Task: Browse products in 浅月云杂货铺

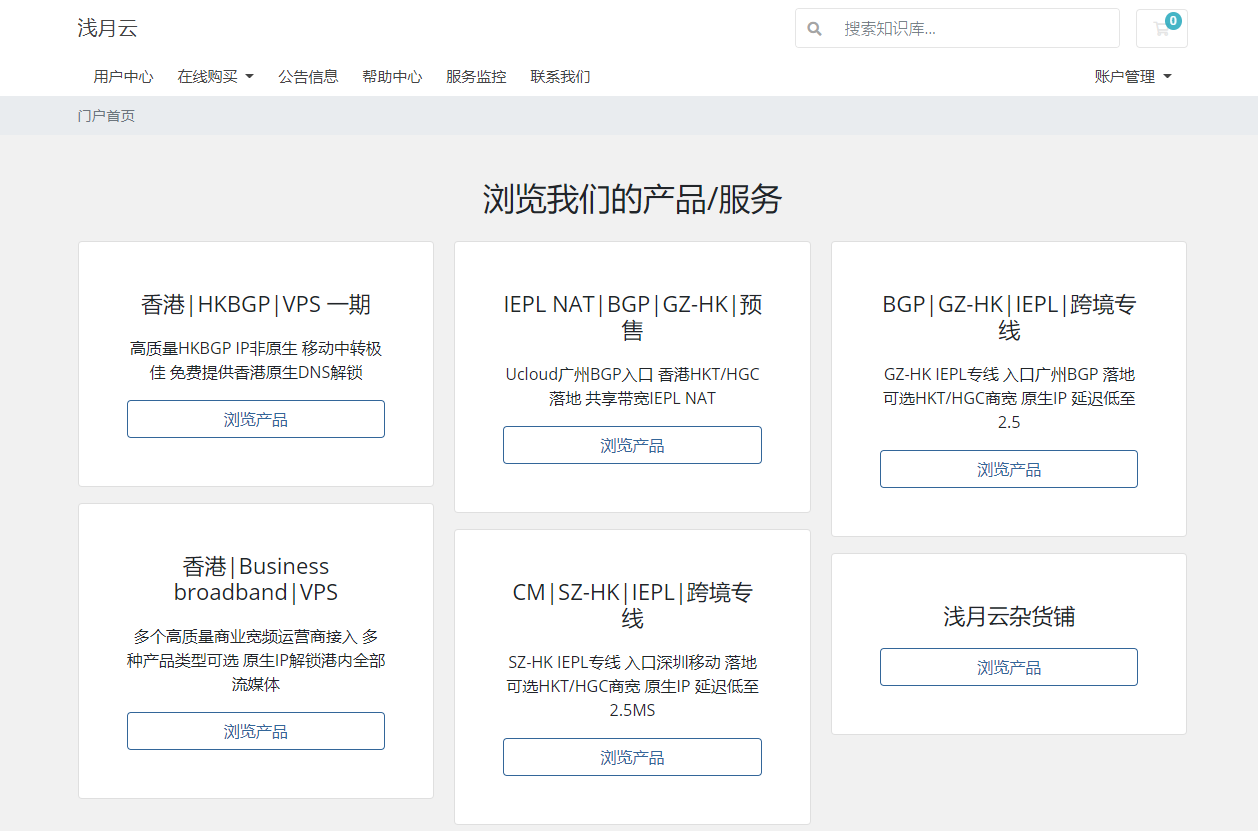Action: [x=1008, y=667]
